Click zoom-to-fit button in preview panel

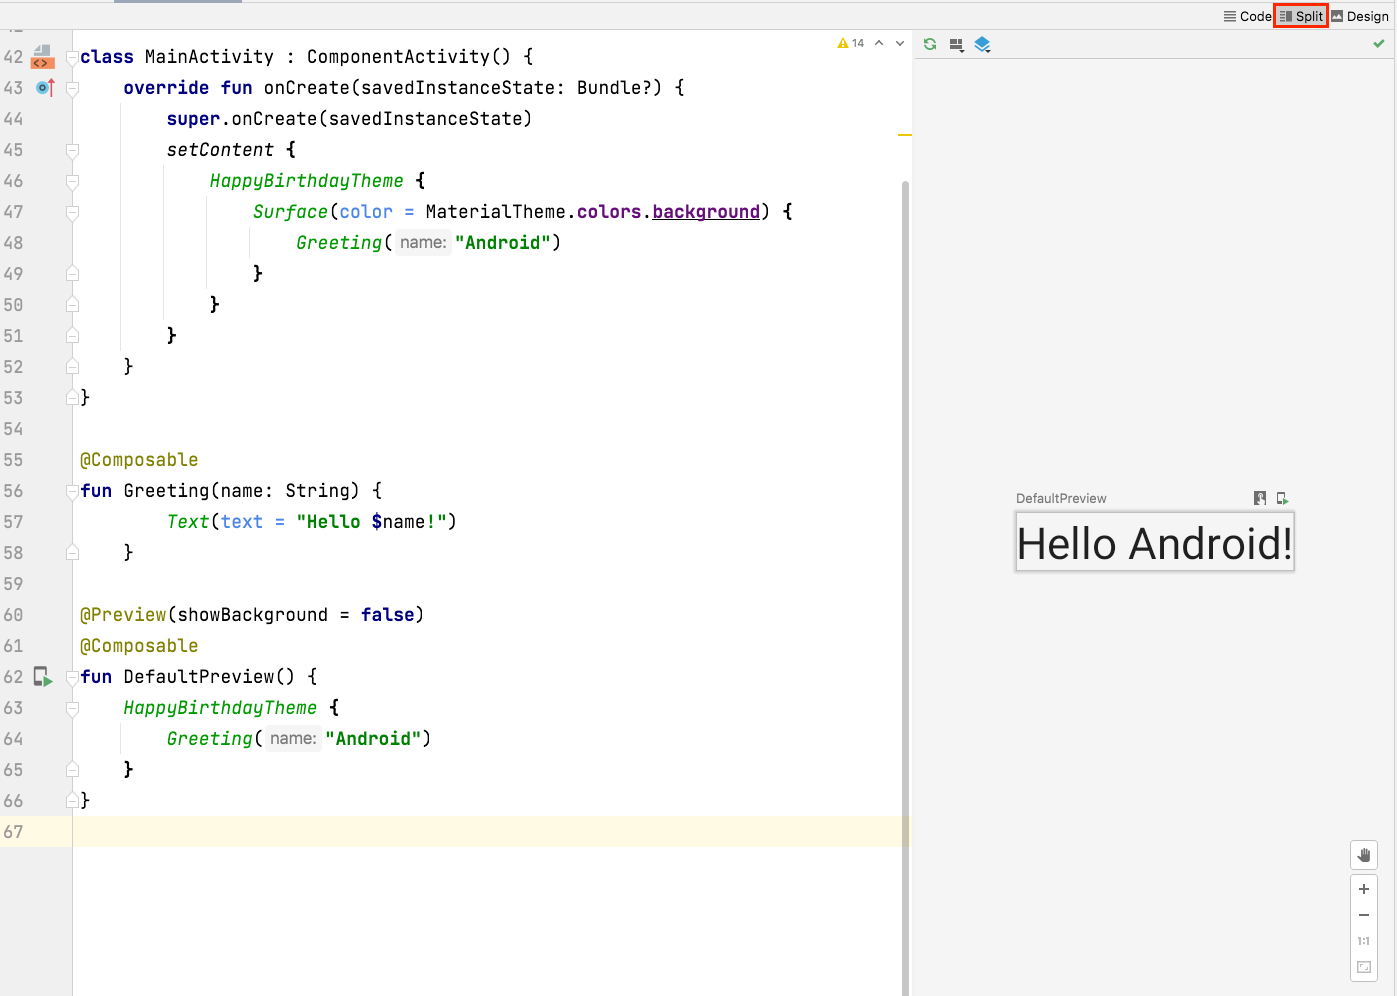tap(1363, 967)
